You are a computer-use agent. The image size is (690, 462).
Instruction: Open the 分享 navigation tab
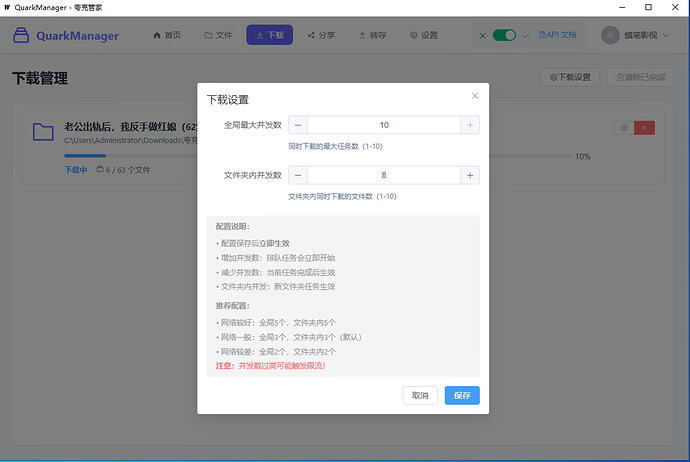tap(321, 35)
